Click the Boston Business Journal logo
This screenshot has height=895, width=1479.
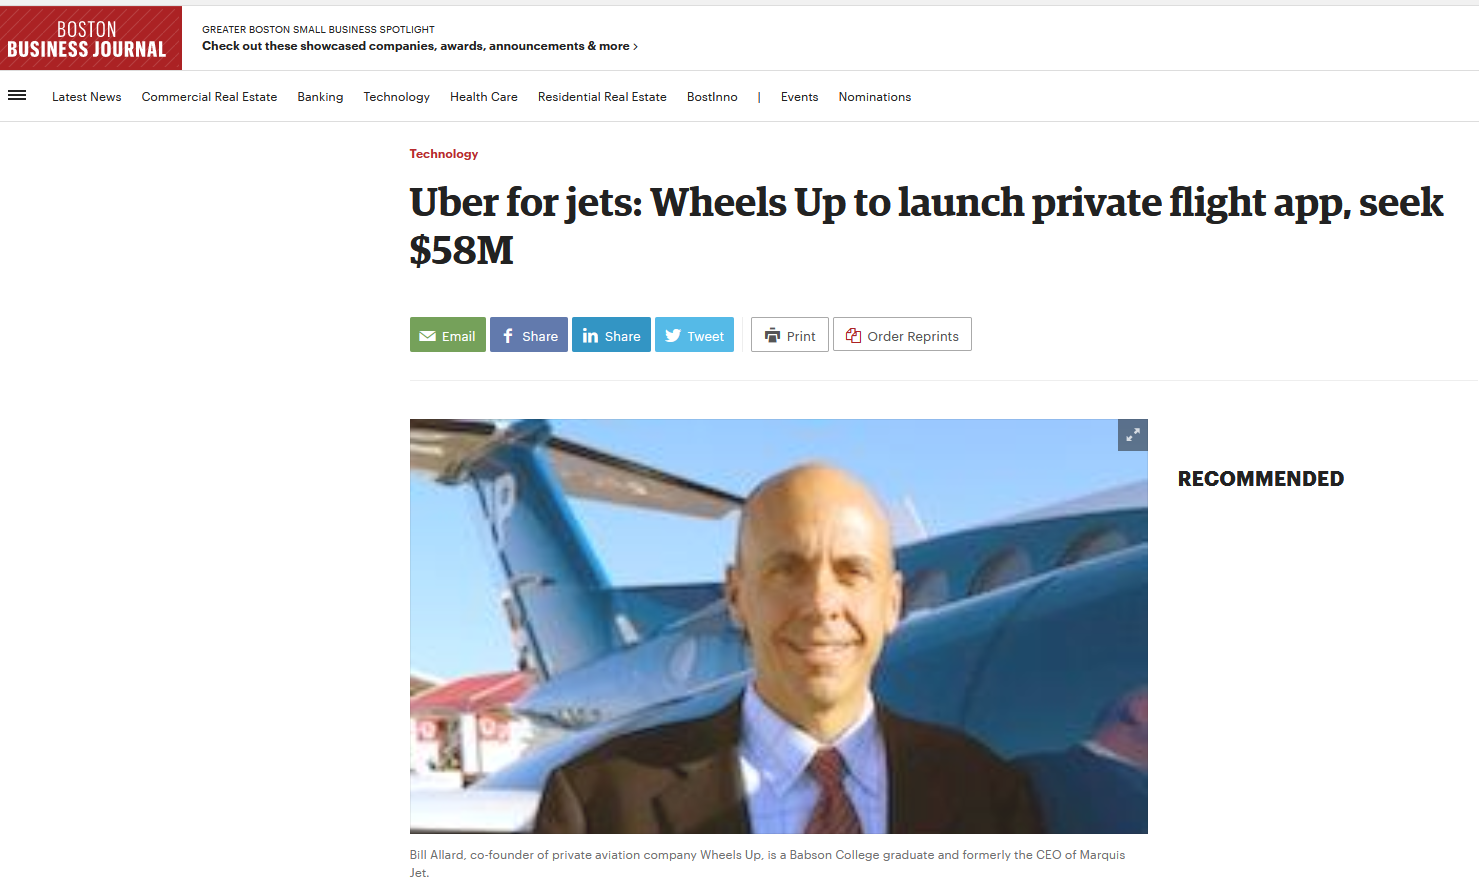pyautogui.click(x=91, y=38)
